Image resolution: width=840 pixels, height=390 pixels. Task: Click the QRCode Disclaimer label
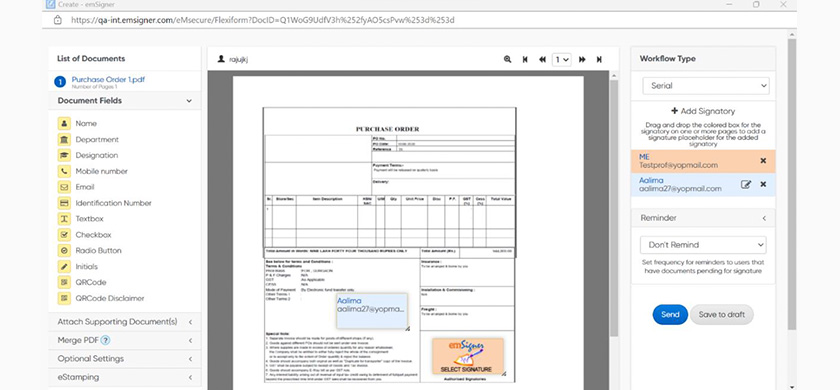tap(110, 298)
